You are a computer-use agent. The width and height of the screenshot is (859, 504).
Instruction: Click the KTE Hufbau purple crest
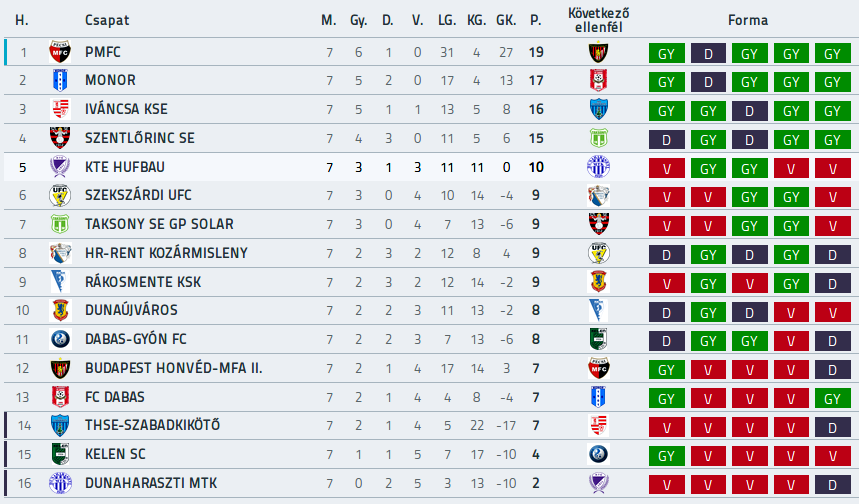click(60, 167)
